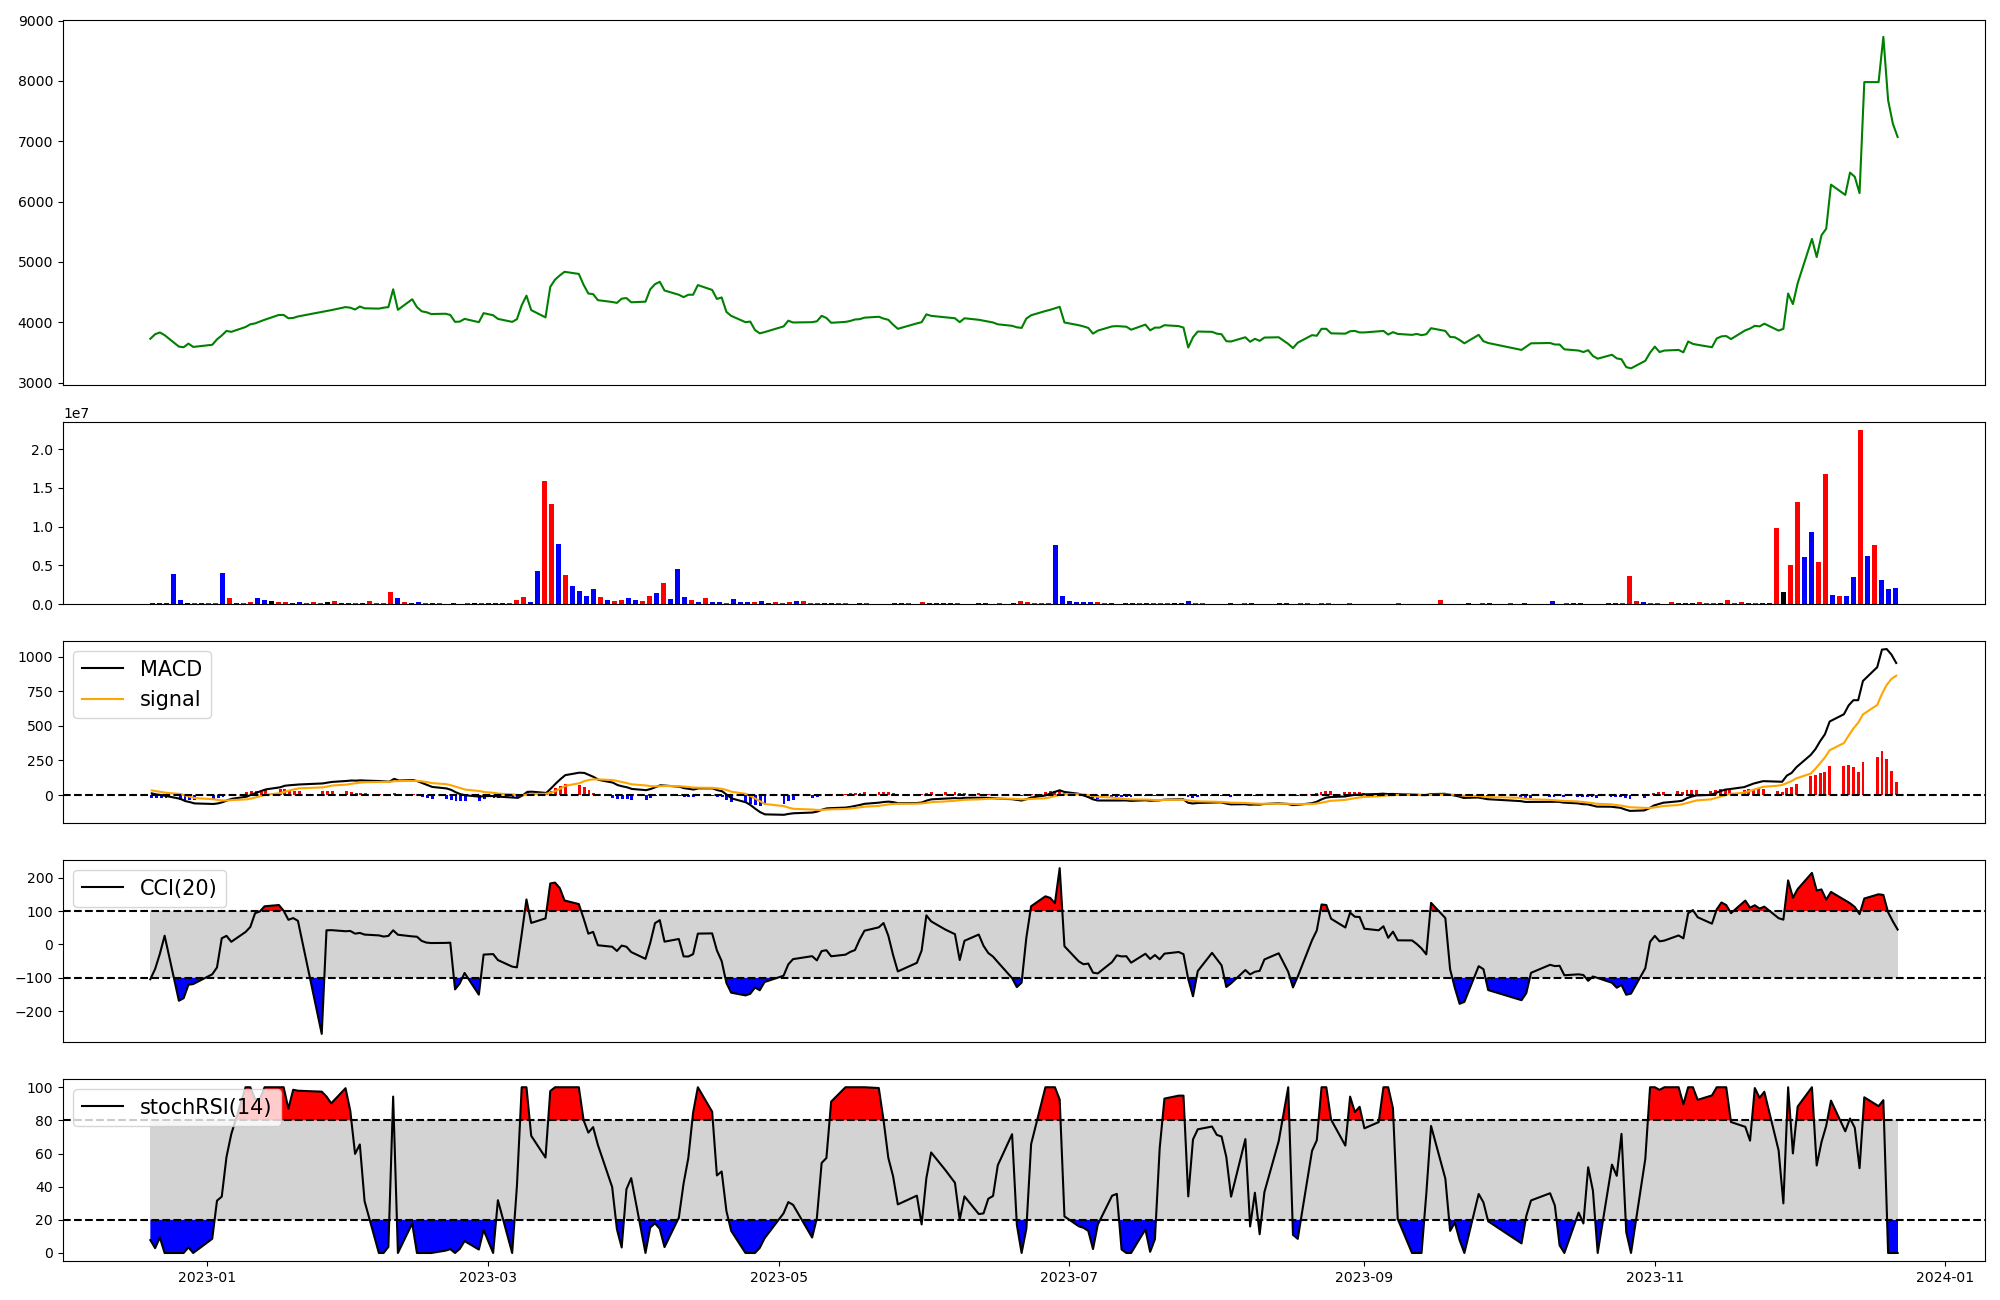This screenshot has width=2000, height=1300.
Task: Click the 1000 tick on MACD axis
Action: tap(36, 657)
